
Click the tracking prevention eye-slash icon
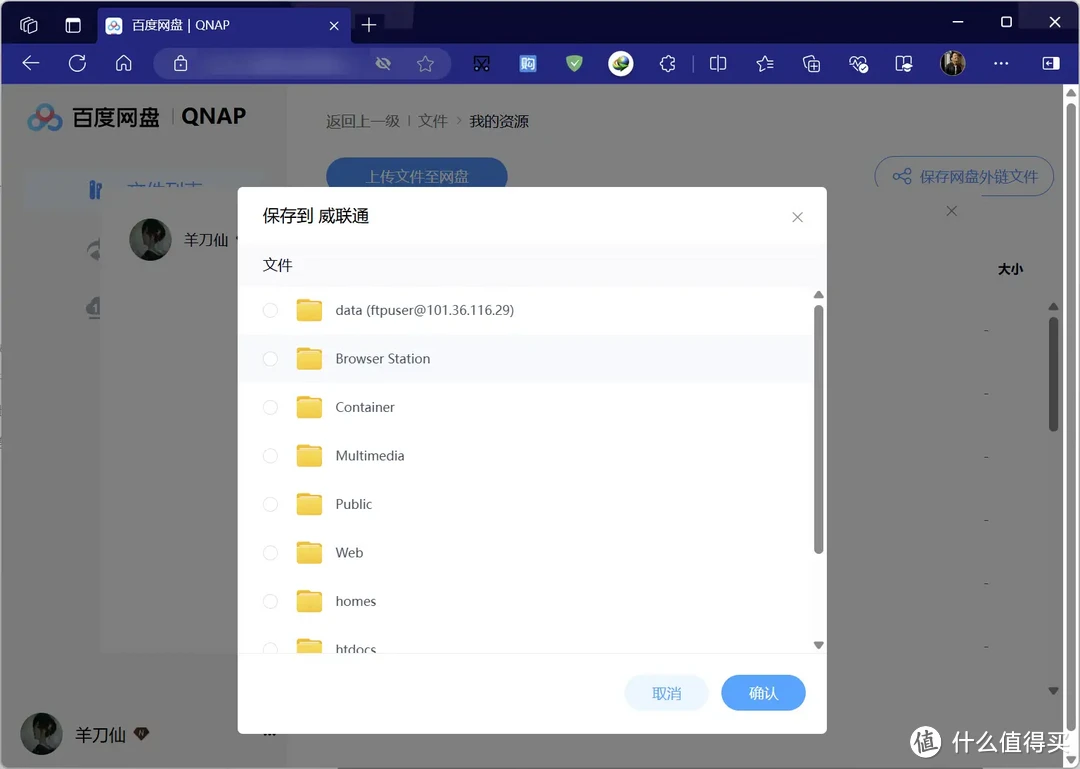[383, 64]
